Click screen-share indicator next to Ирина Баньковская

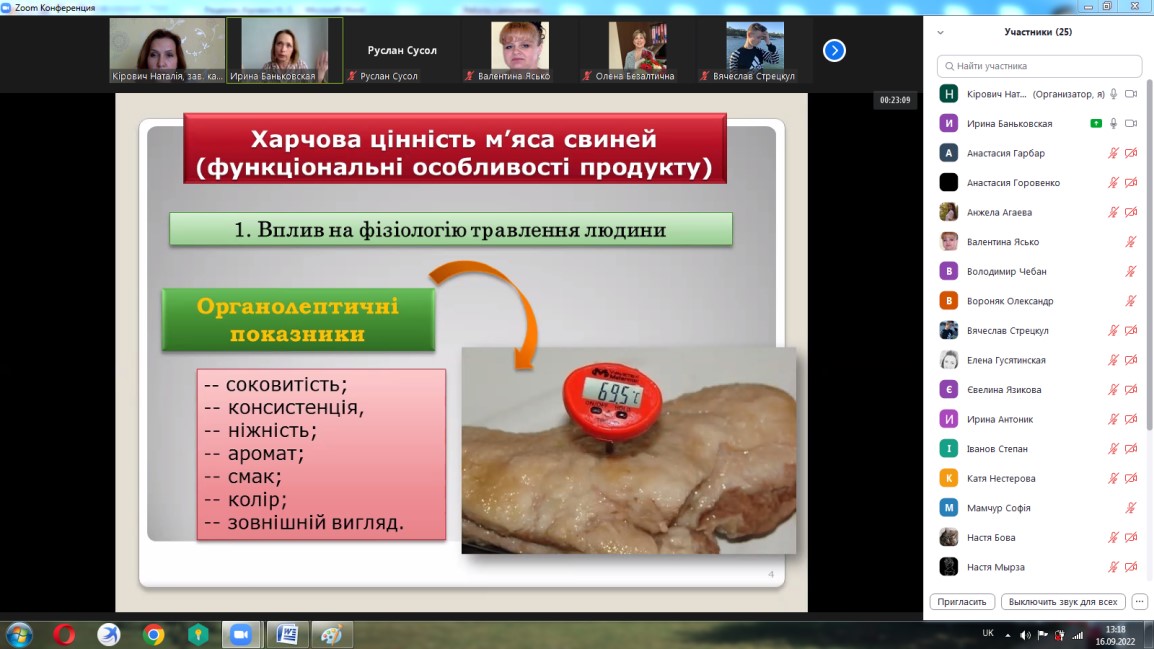[x=1097, y=124]
